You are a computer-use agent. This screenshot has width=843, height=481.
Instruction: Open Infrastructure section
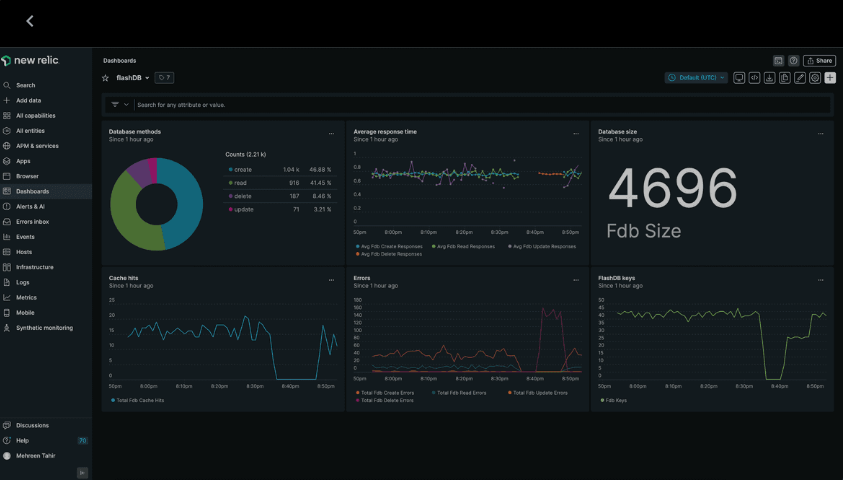34,267
